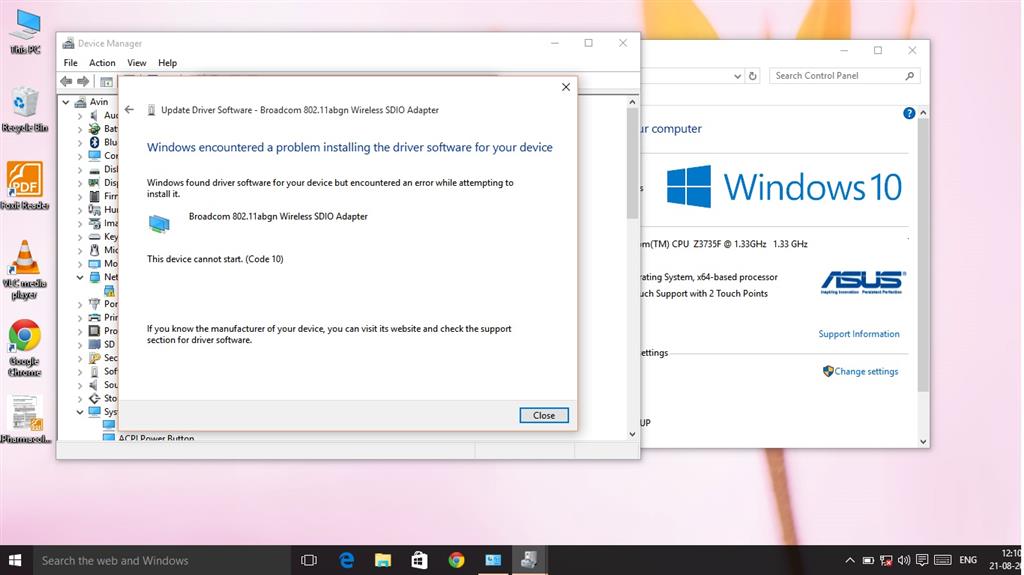Image resolution: width=1024 pixels, height=575 pixels.
Task: Collapse the Avin root node
Action: pos(66,102)
